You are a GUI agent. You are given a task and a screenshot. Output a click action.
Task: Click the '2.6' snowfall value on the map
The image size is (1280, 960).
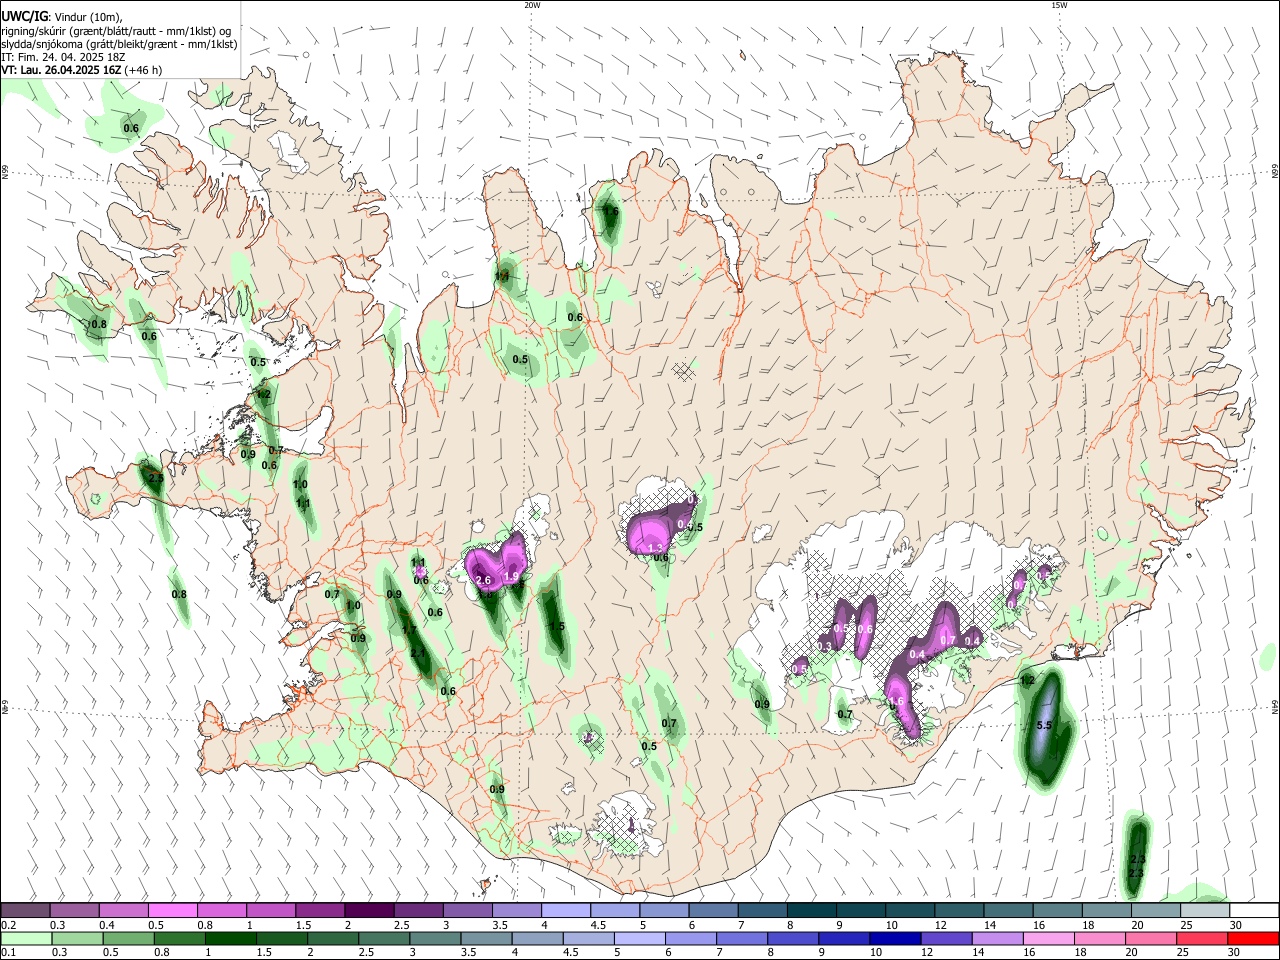click(484, 581)
